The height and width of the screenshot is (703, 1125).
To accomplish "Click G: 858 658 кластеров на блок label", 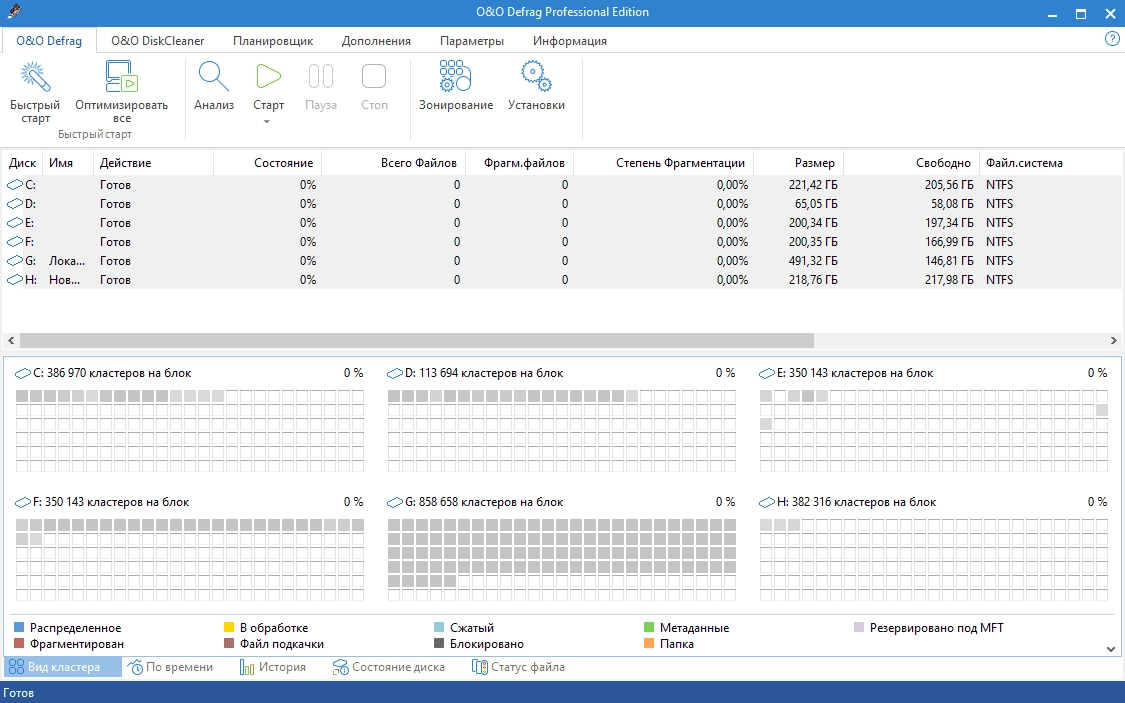I will coord(484,502).
